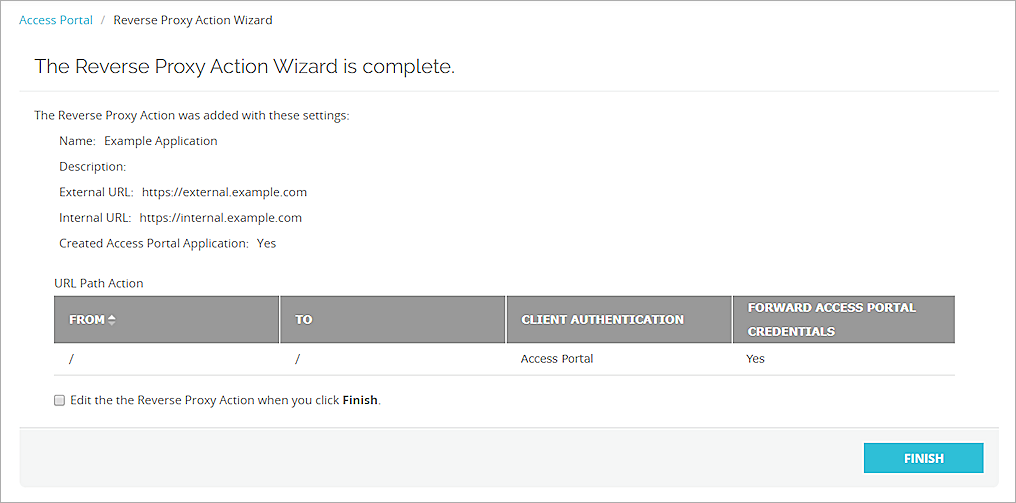1016x503 pixels.
Task: Click the external URL https://external.example.com
Action: (224, 192)
